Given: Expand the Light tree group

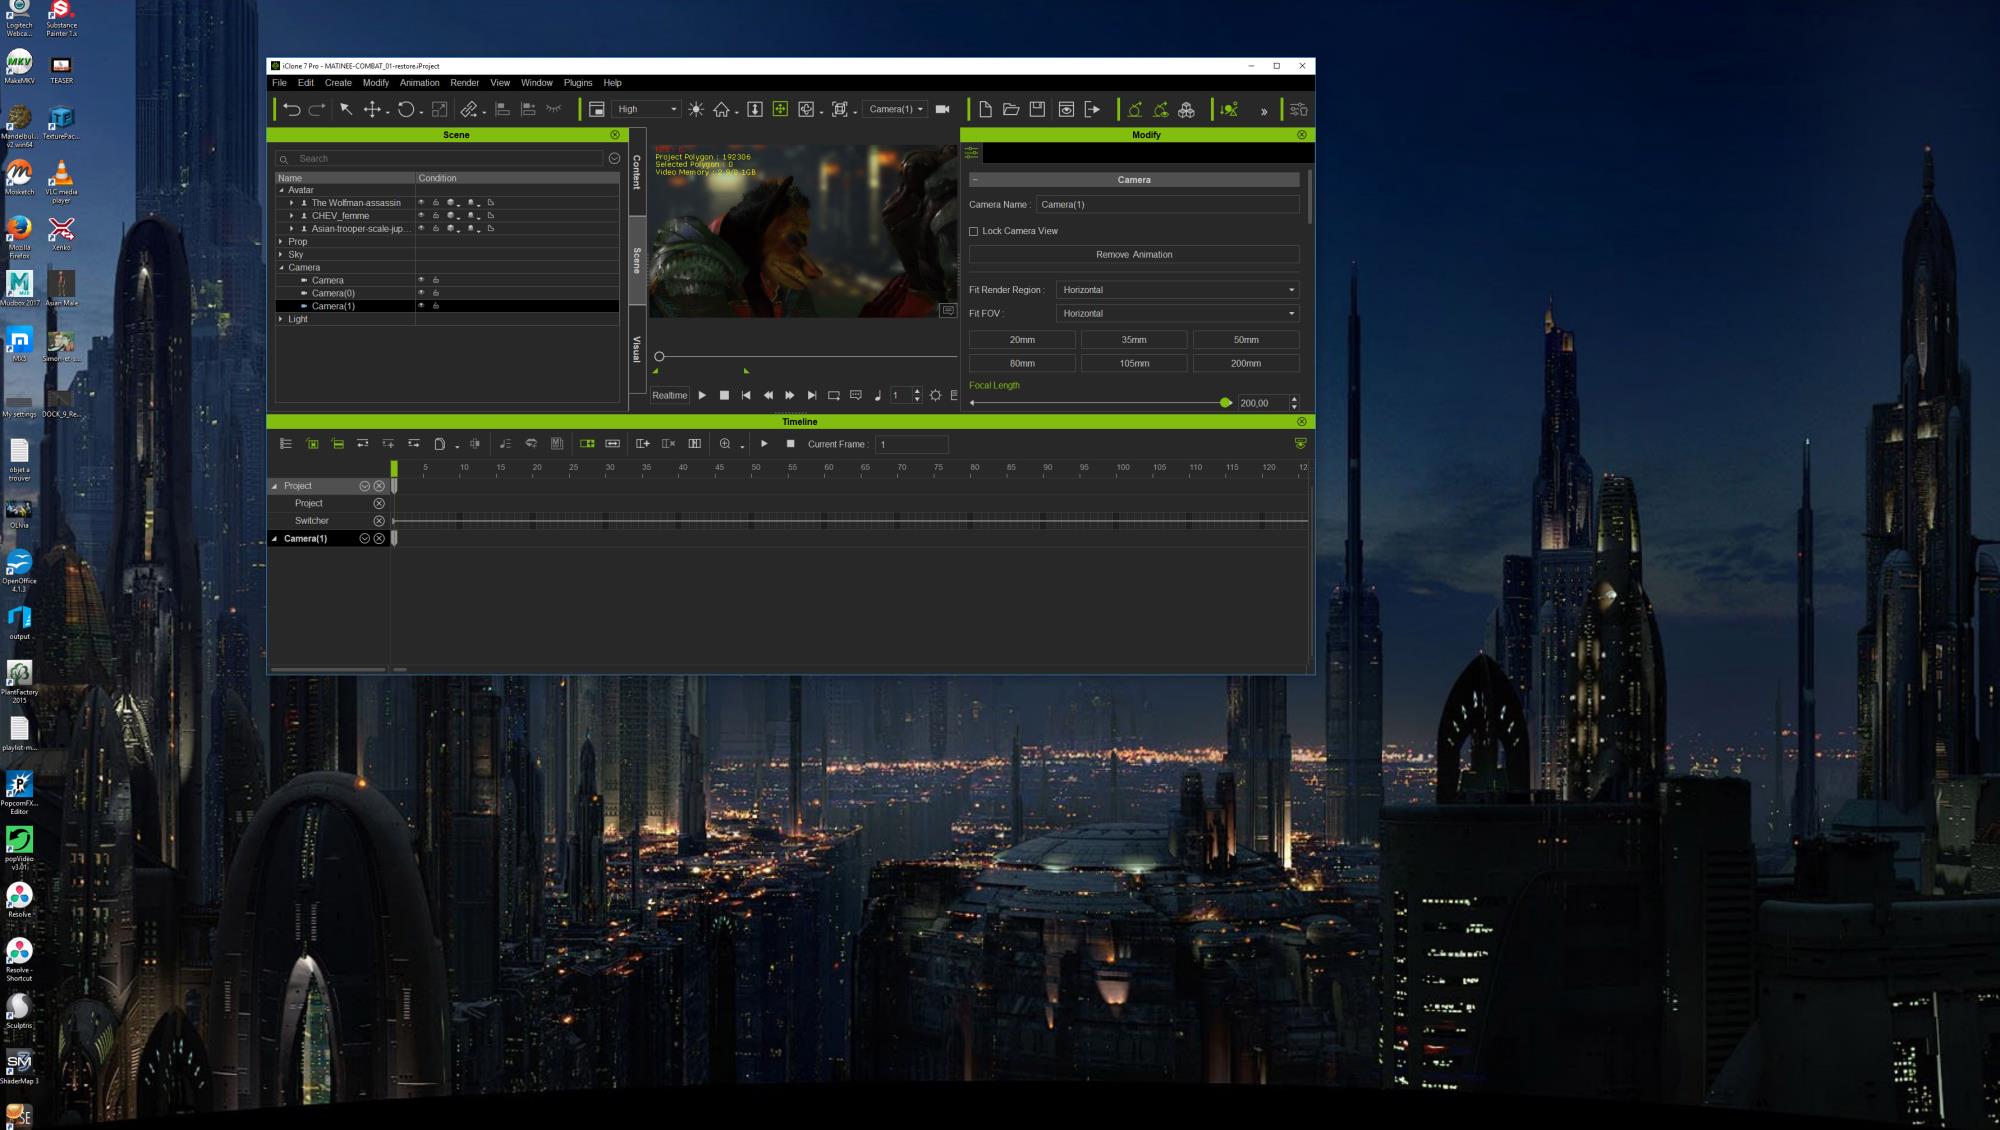Looking at the screenshot, I should tap(281, 320).
